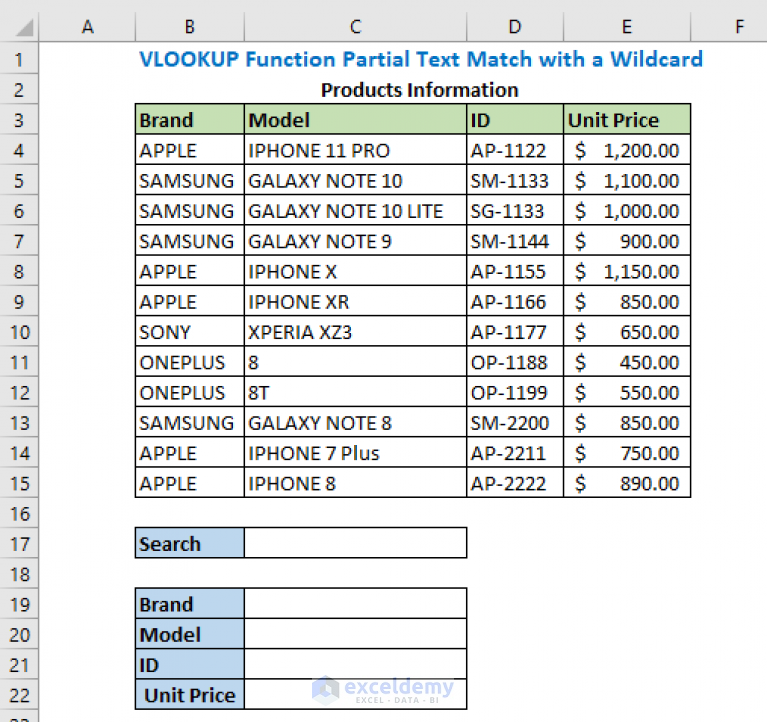Screen dimensions: 767x722
Task: Click the 'Products Information' heading
Action: tap(419, 90)
